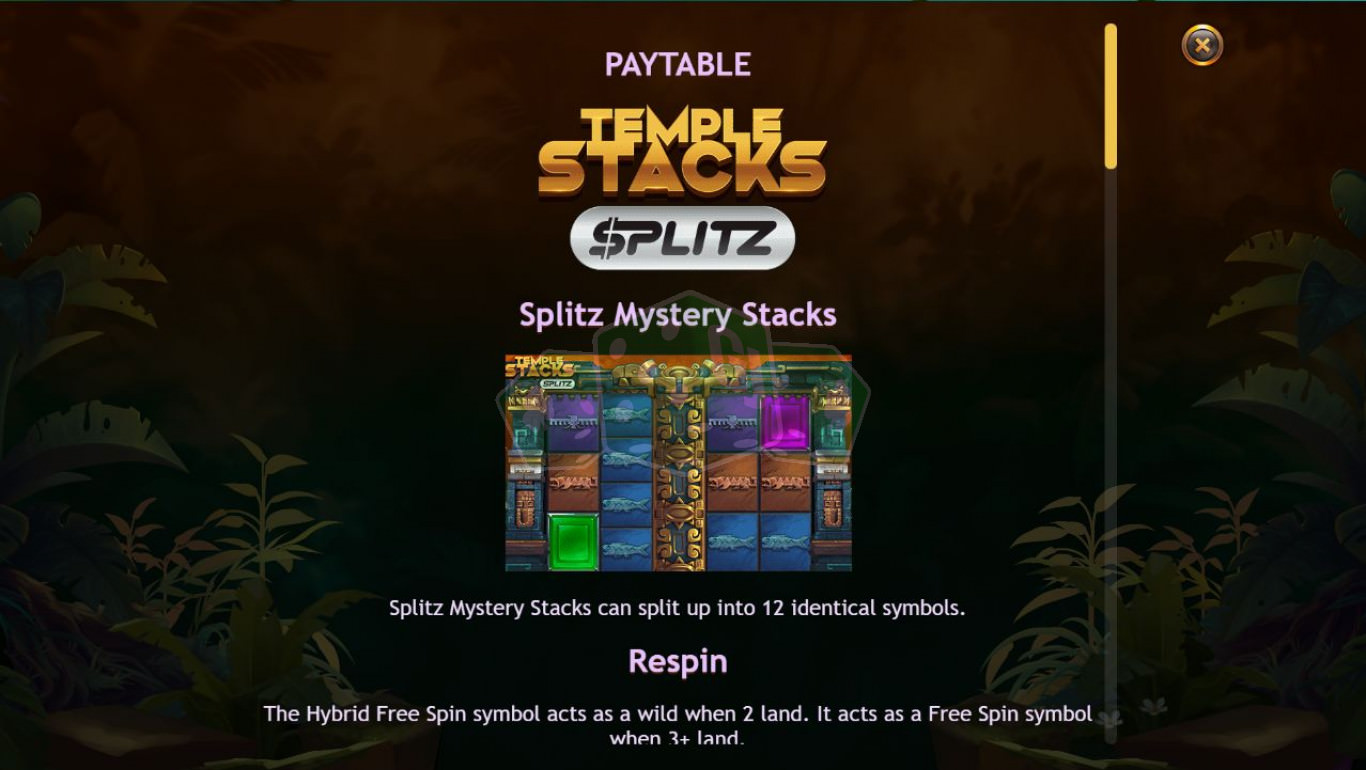Click the '12 identical symbols' description text
This screenshot has width=1366, height=770.
coord(677,607)
